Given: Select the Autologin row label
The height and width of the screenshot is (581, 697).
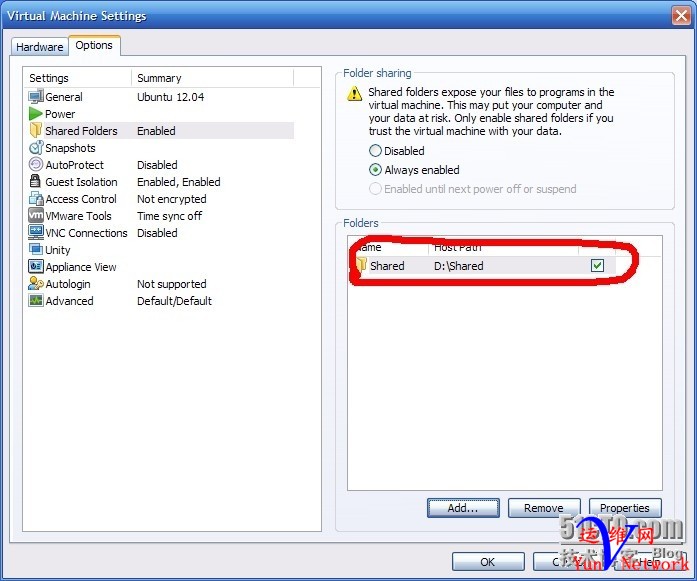Looking at the screenshot, I should [68, 284].
